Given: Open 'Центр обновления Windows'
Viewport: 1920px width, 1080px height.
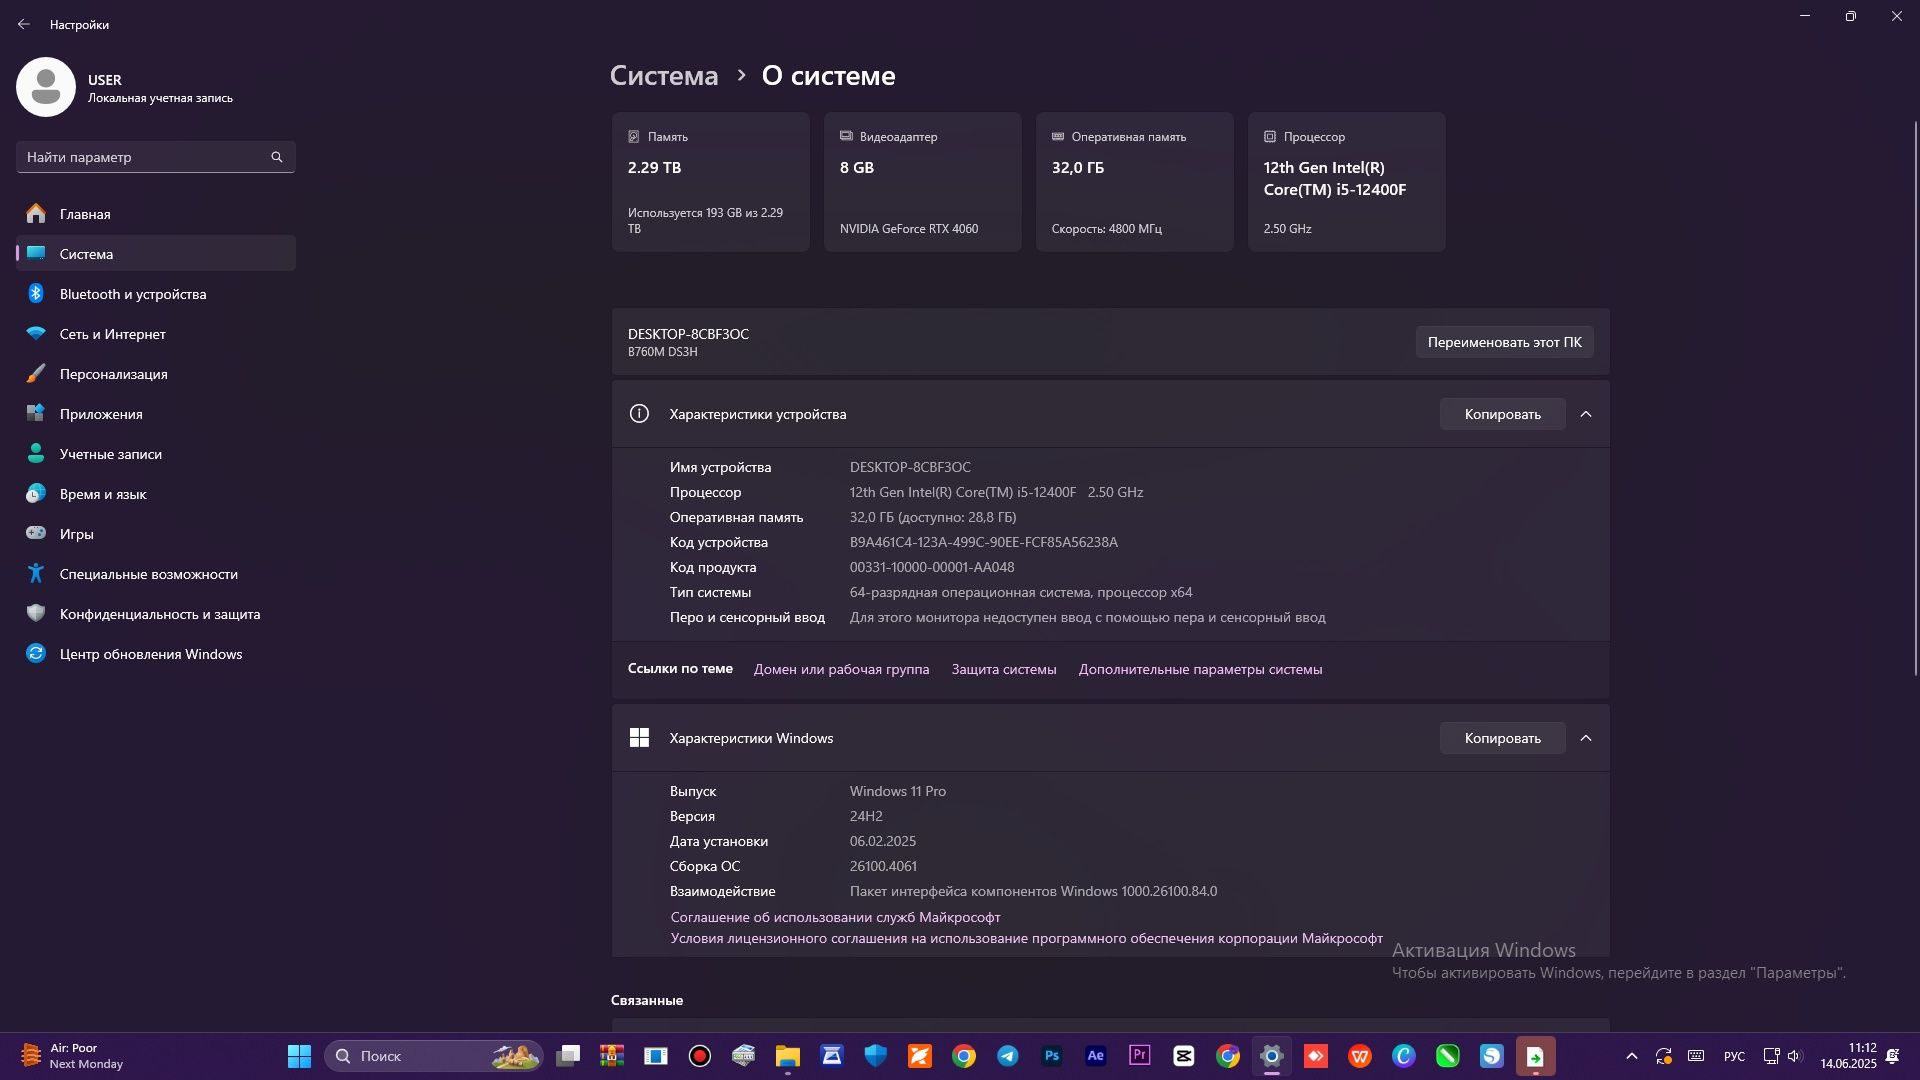Looking at the screenshot, I should pos(156,654).
